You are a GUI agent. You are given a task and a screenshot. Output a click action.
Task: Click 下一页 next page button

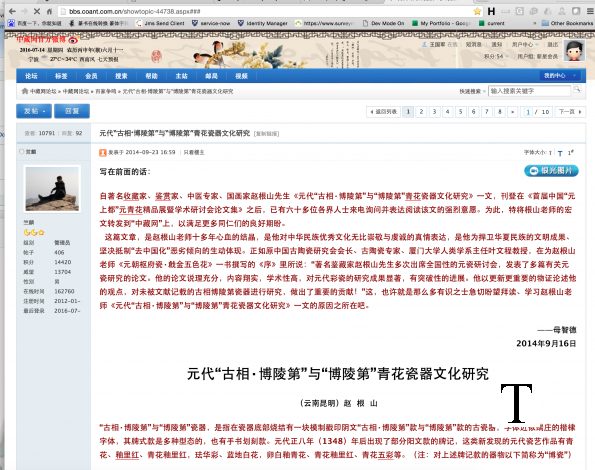click(x=570, y=112)
